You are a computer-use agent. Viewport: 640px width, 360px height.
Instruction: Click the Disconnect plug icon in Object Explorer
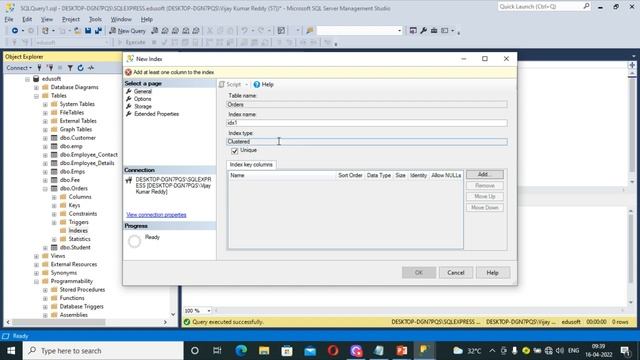[50, 68]
